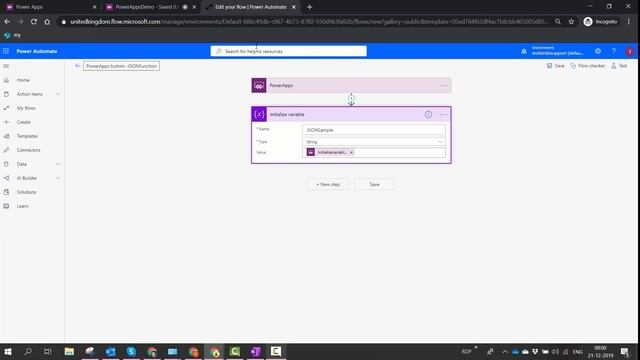The height and width of the screenshot is (360, 640).
Task: Collapse the left navigation hamburger menu
Action: 6,66
